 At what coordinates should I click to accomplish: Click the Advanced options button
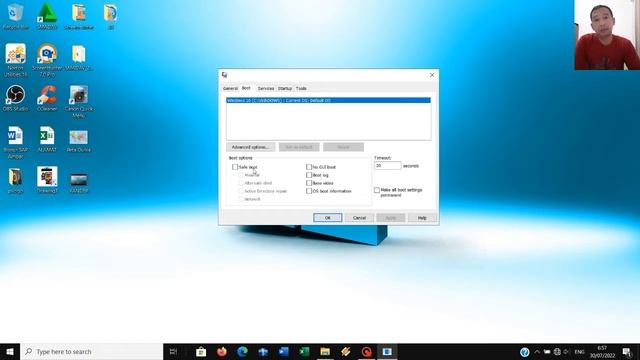[x=251, y=147]
